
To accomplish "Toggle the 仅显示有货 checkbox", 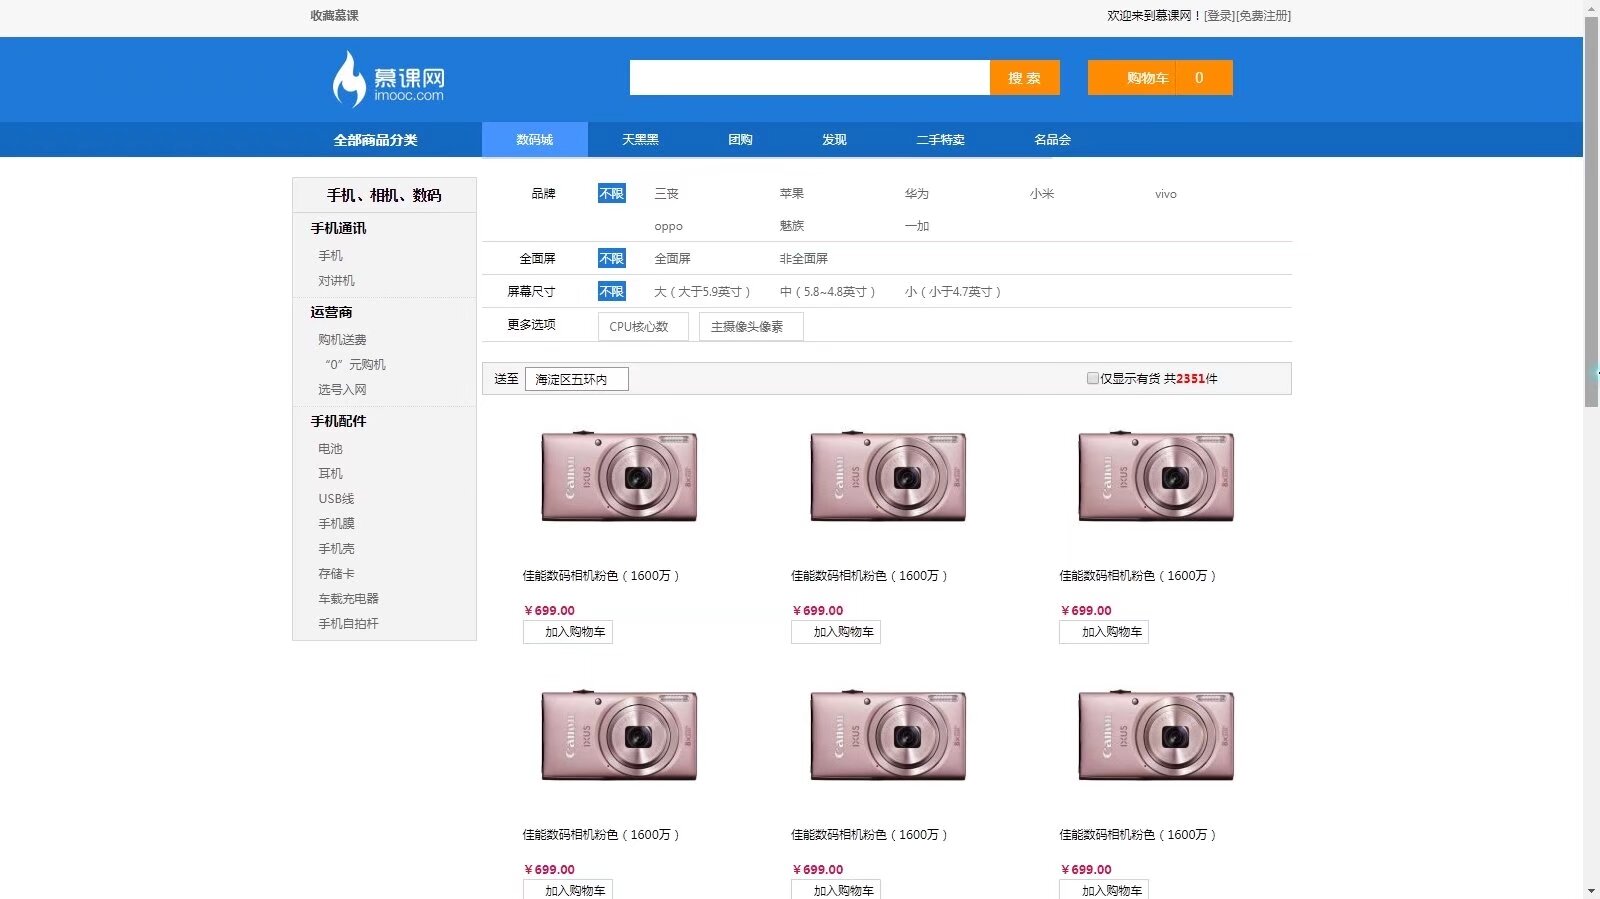I will pos(1093,378).
